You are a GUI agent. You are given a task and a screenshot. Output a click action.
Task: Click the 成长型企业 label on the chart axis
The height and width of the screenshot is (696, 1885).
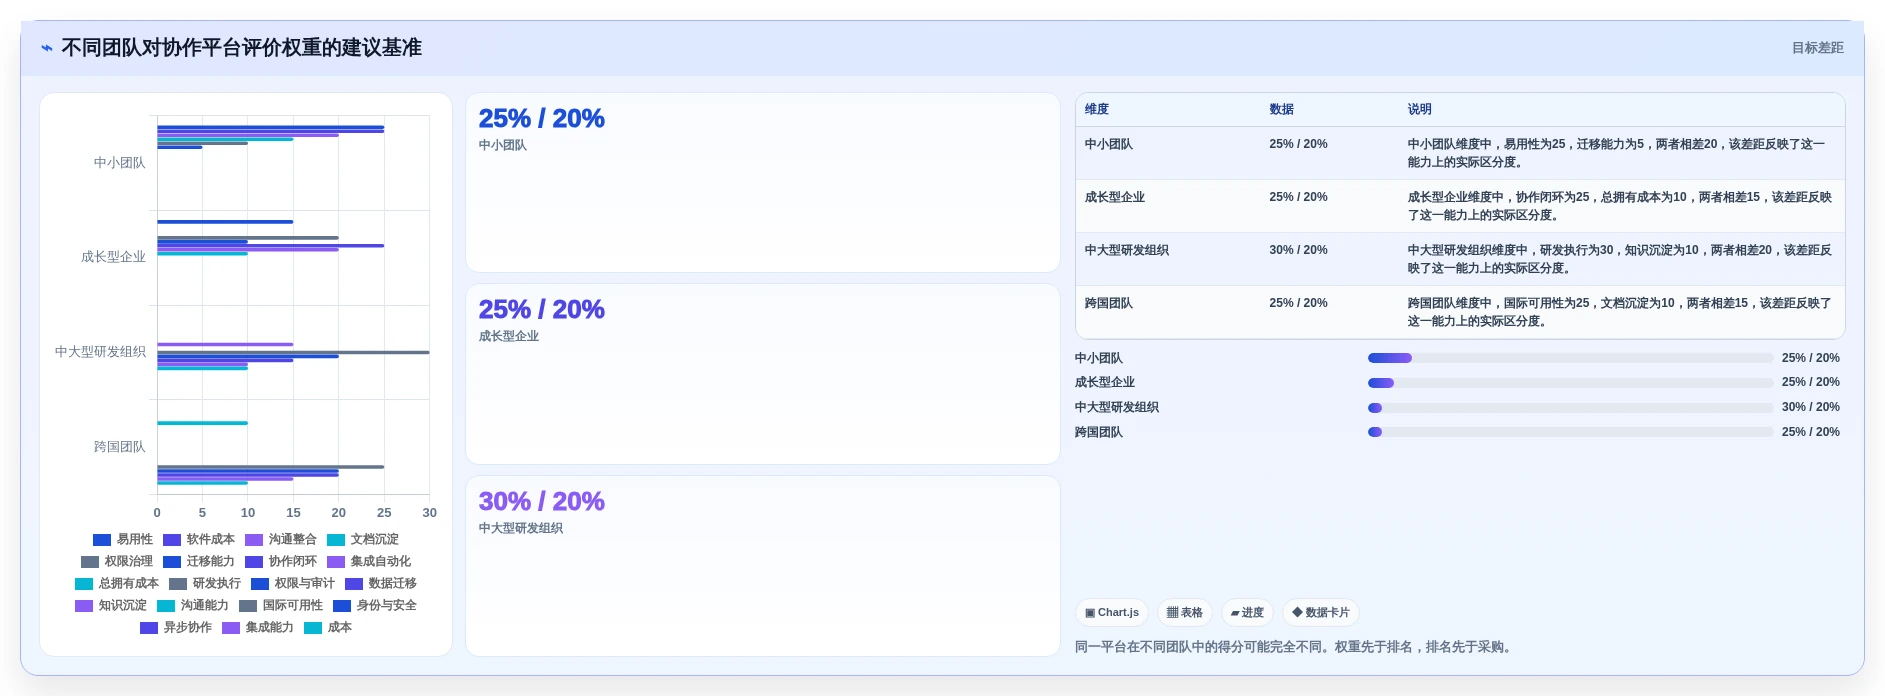point(113,257)
